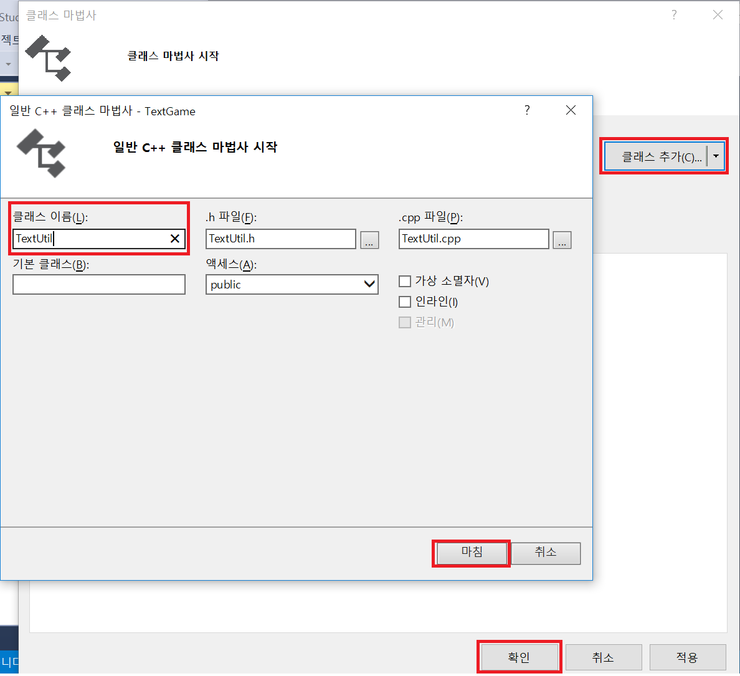Click the 클래스 추가 button
The height and width of the screenshot is (676, 740).
click(x=656, y=157)
